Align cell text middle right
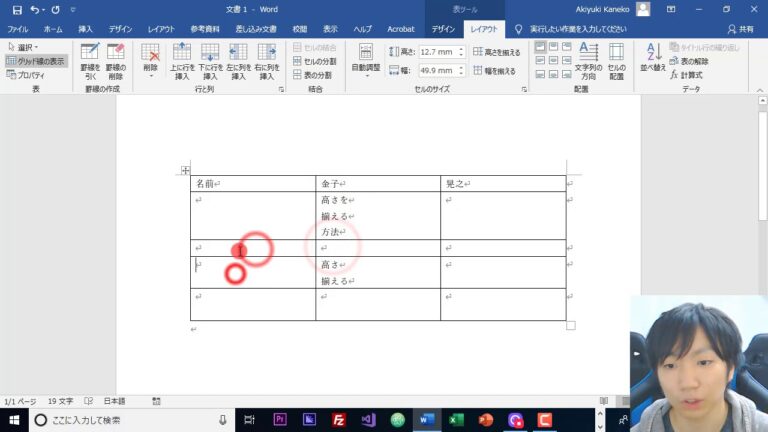Screen dimensions: 768x432 click(567, 61)
